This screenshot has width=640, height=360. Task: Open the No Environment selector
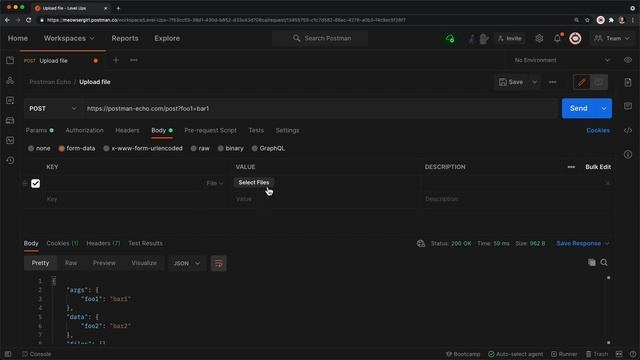coord(562,60)
